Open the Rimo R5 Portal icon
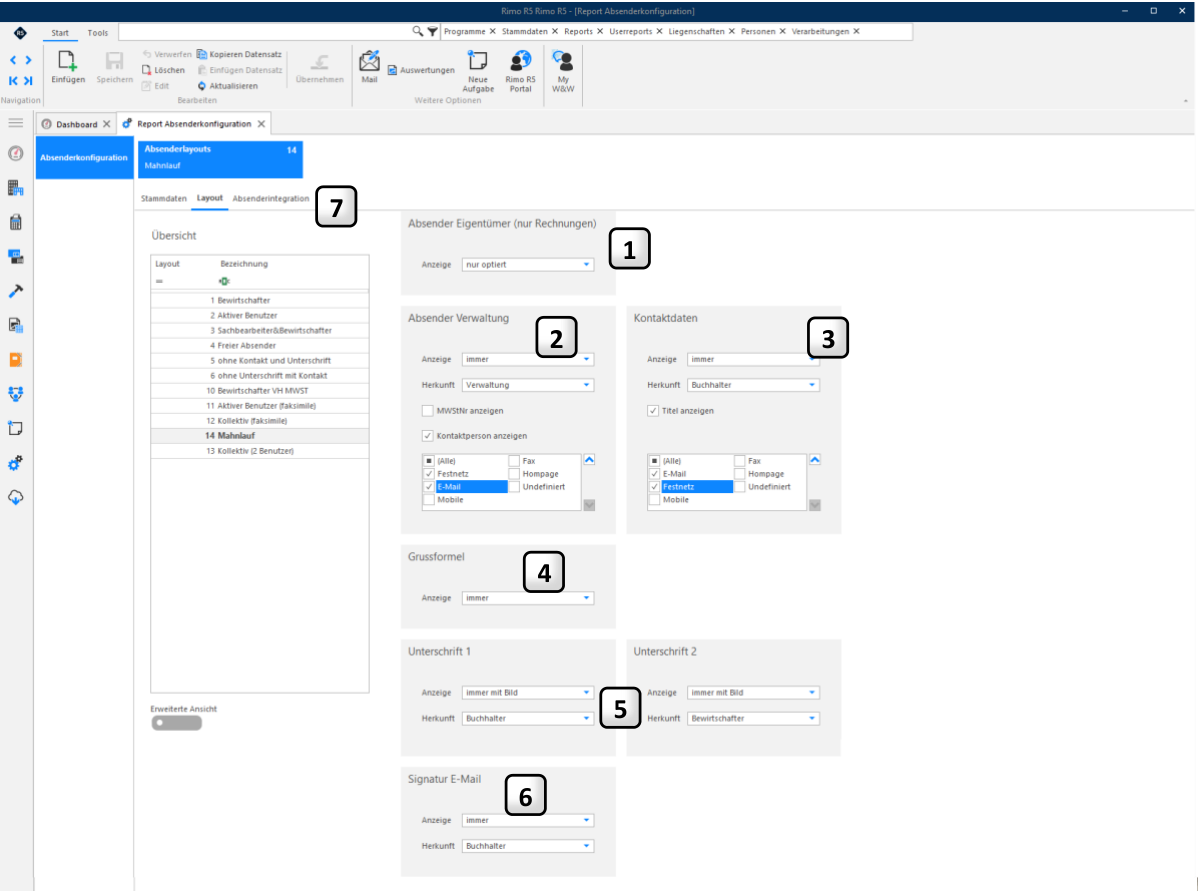The width and height of the screenshot is (1200, 893). [520, 60]
